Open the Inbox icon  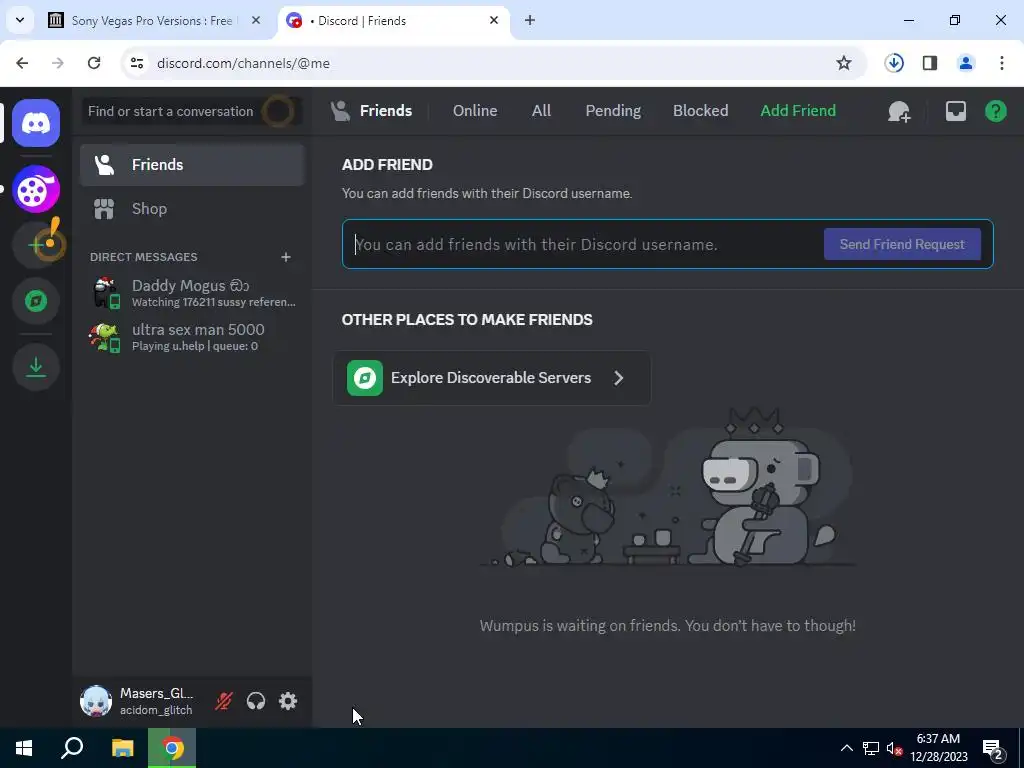click(955, 111)
